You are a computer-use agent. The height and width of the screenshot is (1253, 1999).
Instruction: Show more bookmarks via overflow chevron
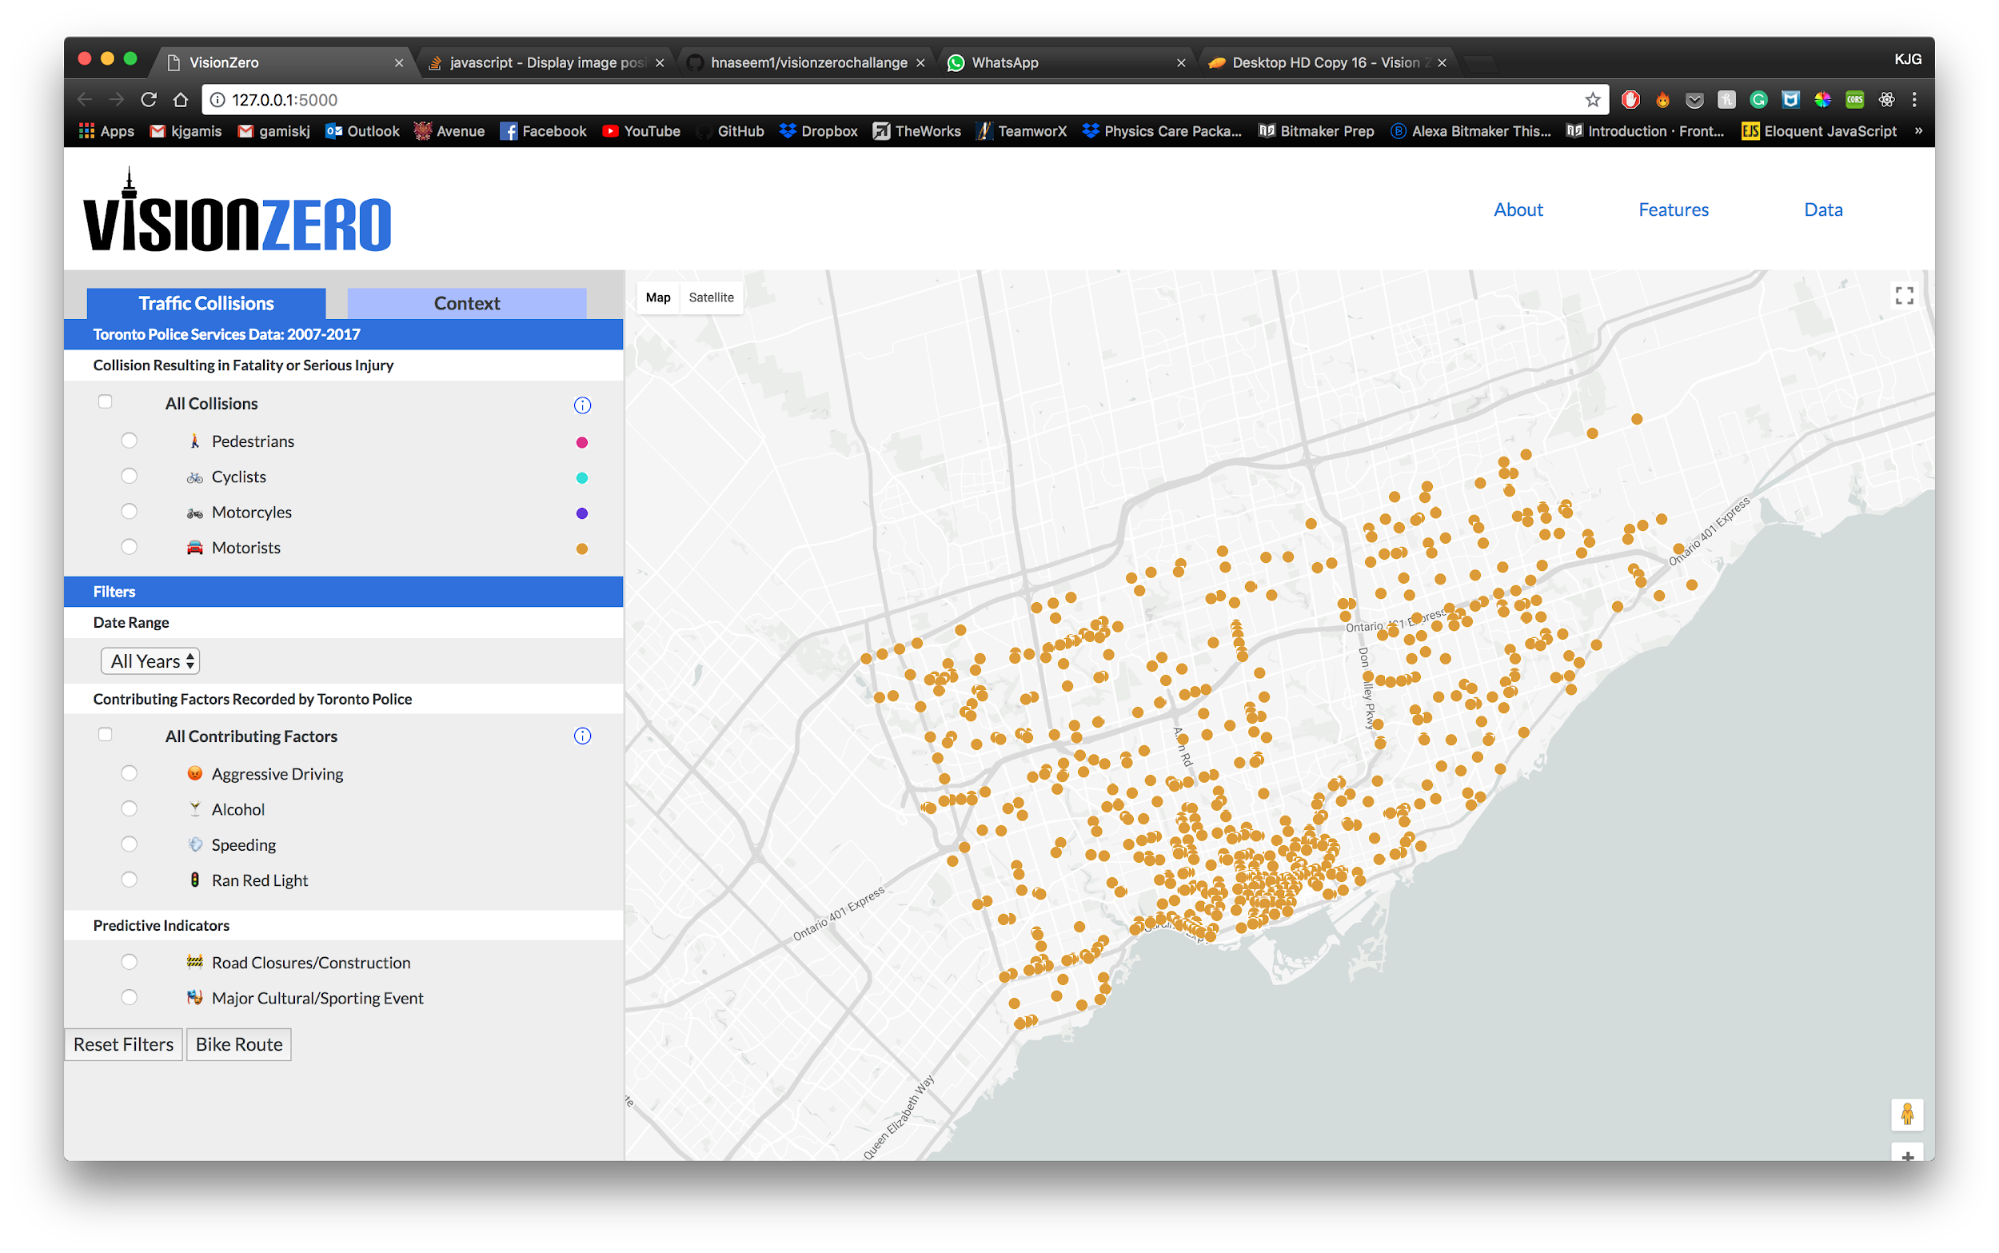1918,131
